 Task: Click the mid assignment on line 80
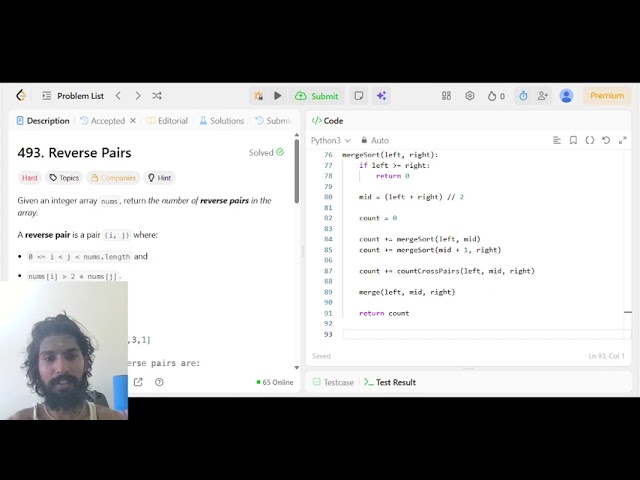point(411,197)
